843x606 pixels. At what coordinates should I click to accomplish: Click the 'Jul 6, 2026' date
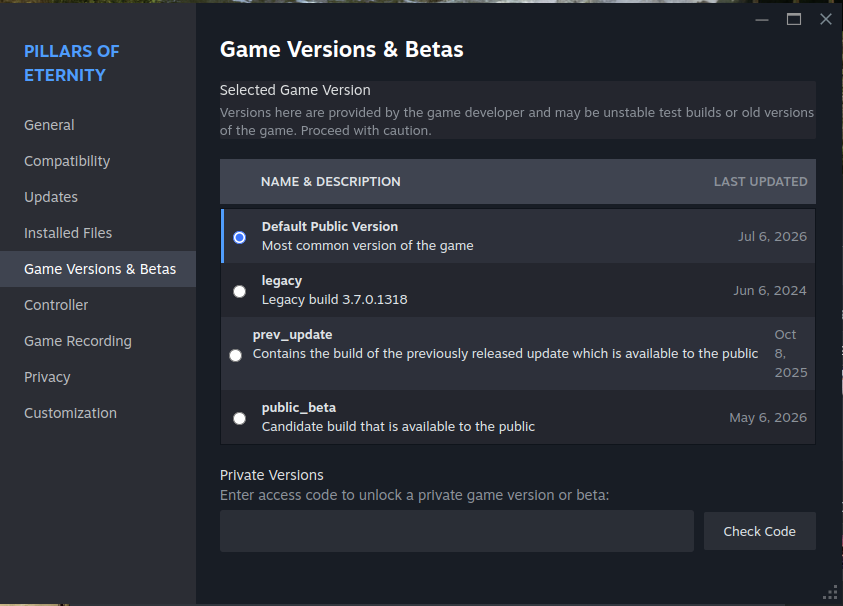pos(772,237)
